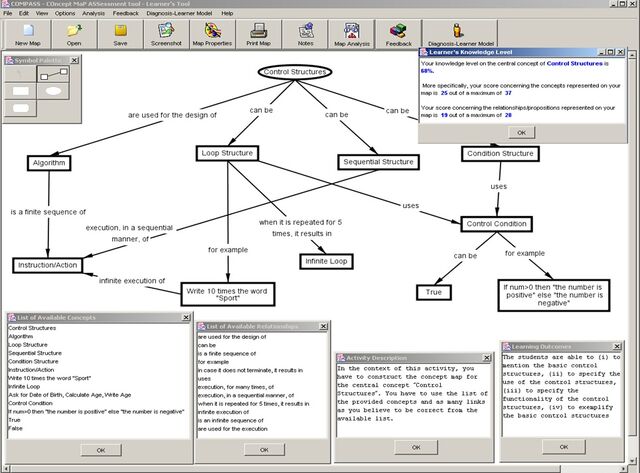Select 'False' in available concepts list

click(16, 429)
